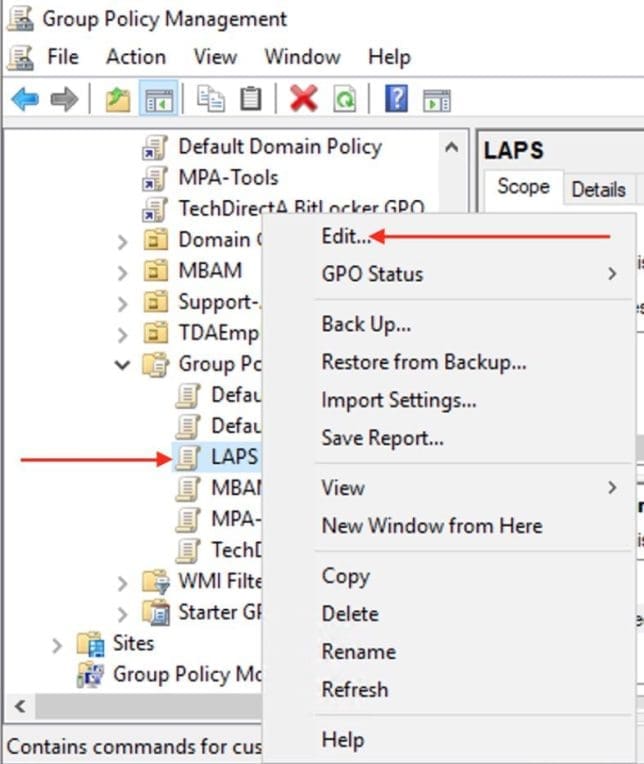
Task: Open the Window menu
Action: click(303, 57)
